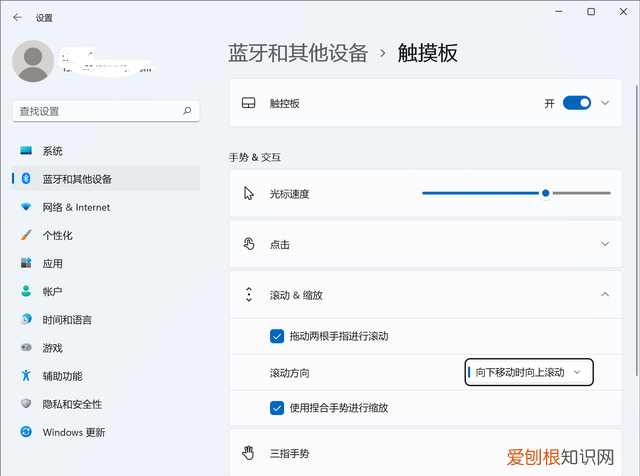Click the 滚动方向 label text
Viewport: 640px width, 476px height.
(289, 373)
